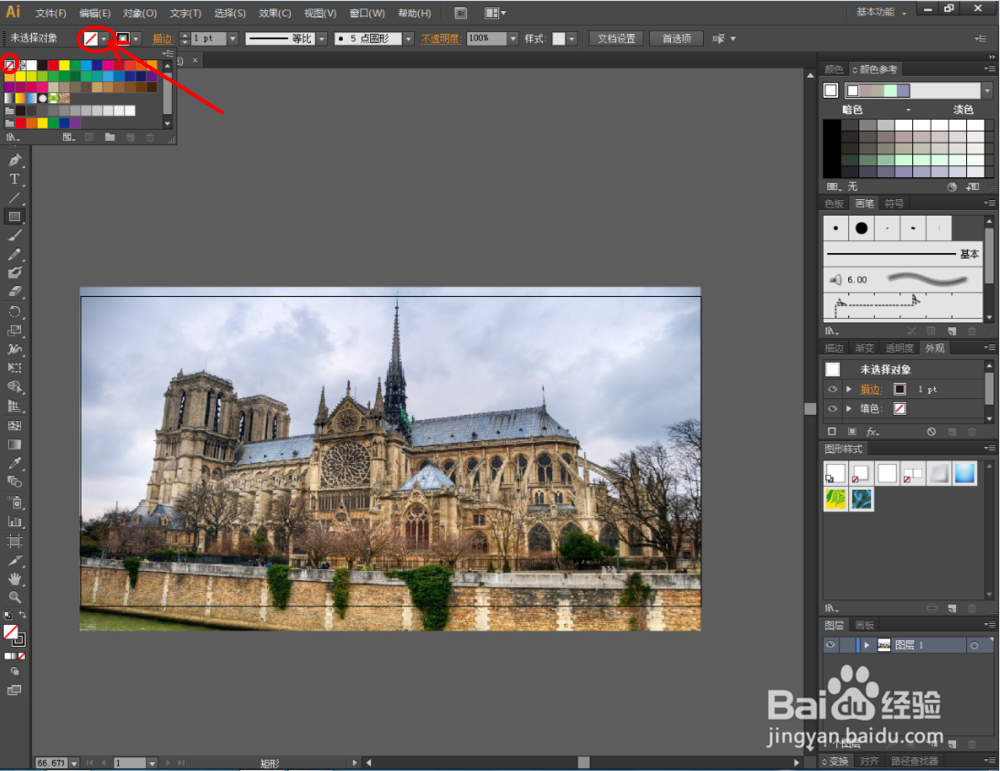The height and width of the screenshot is (771, 1000).
Task: Open the 对象(O) menu
Action: [140, 13]
